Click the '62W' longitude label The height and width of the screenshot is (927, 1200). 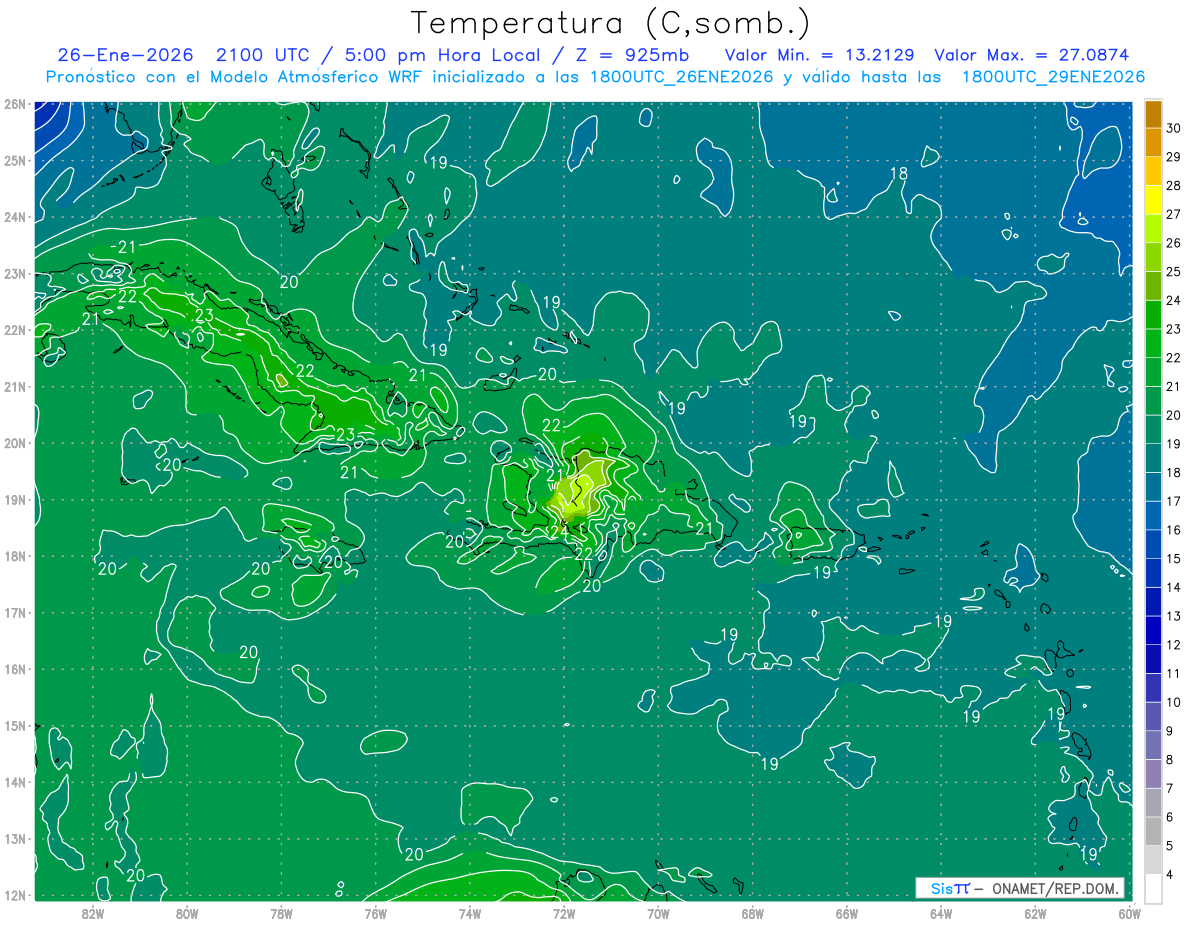pos(1035,912)
